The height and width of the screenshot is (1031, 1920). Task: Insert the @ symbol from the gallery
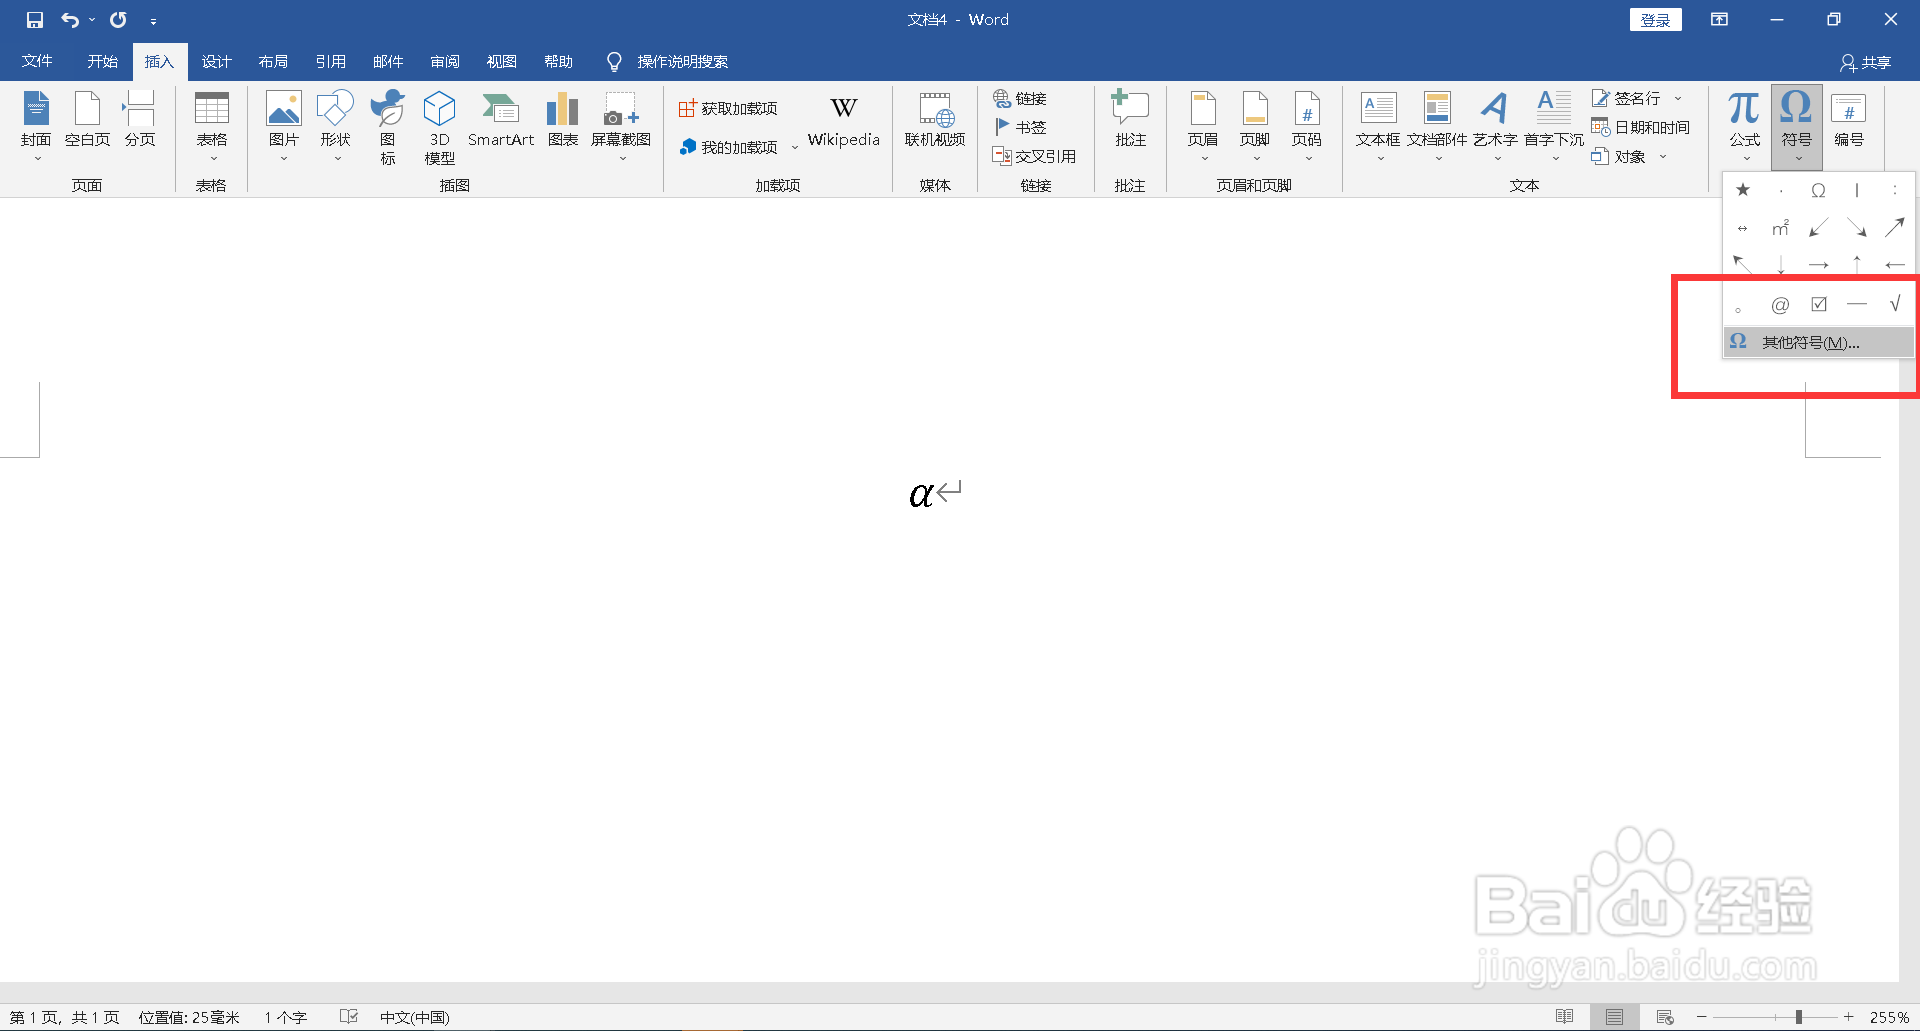tap(1781, 304)
